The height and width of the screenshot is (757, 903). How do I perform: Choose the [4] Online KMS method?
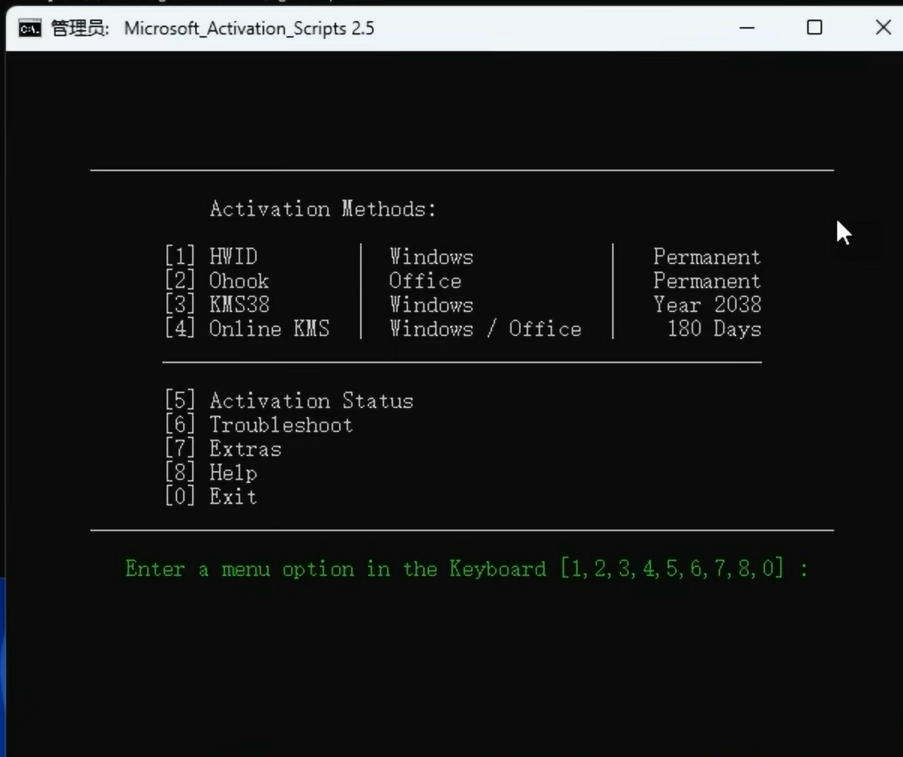tap(247, 329)
